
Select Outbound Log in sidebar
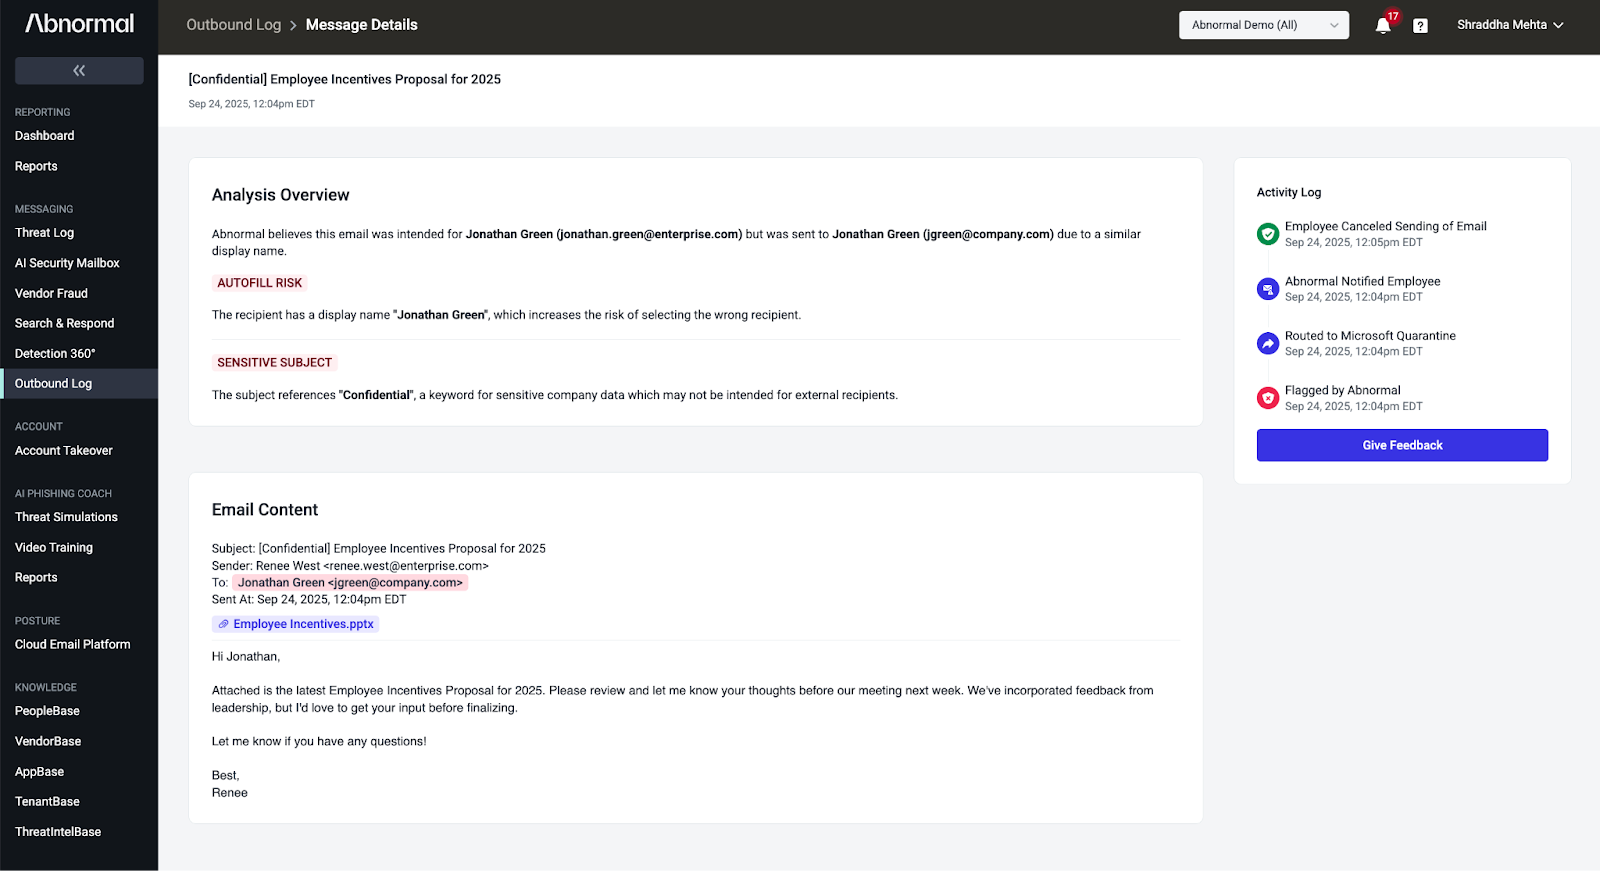pos(79,384)
